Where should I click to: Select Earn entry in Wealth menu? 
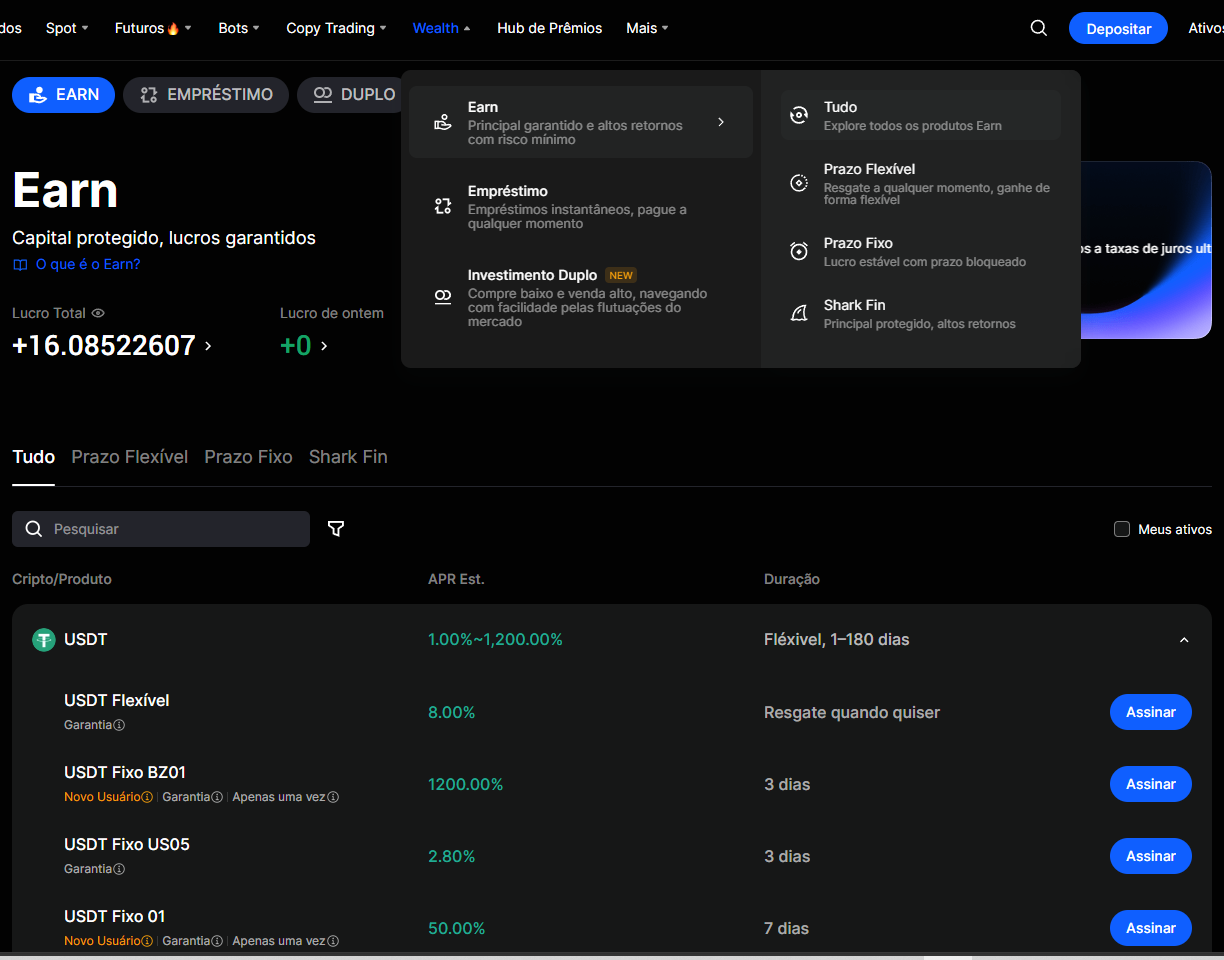coord(581,122)
